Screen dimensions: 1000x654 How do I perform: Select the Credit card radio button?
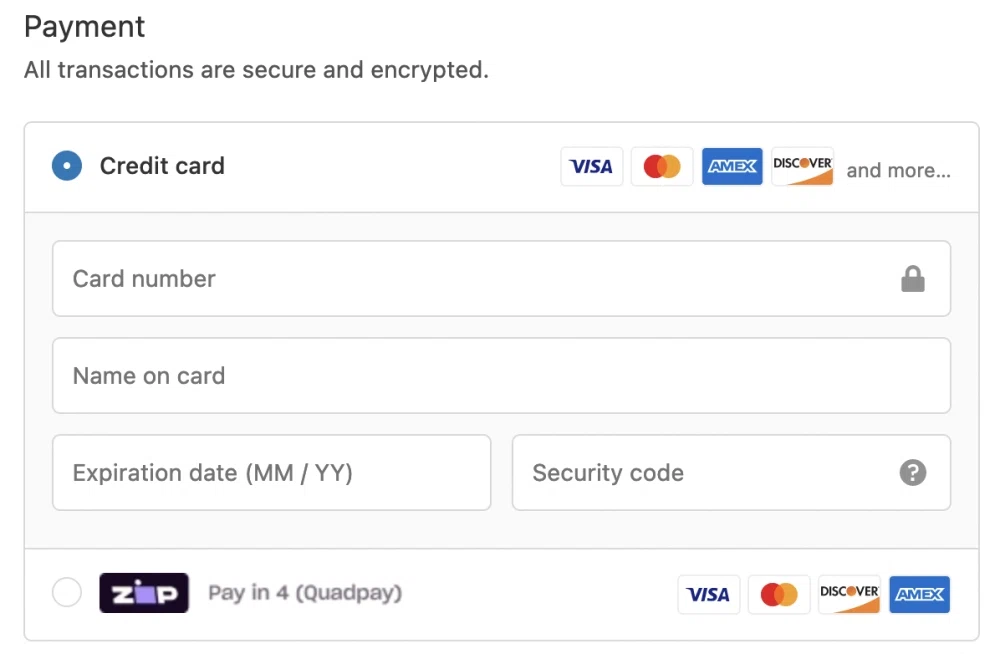[67, 166]
